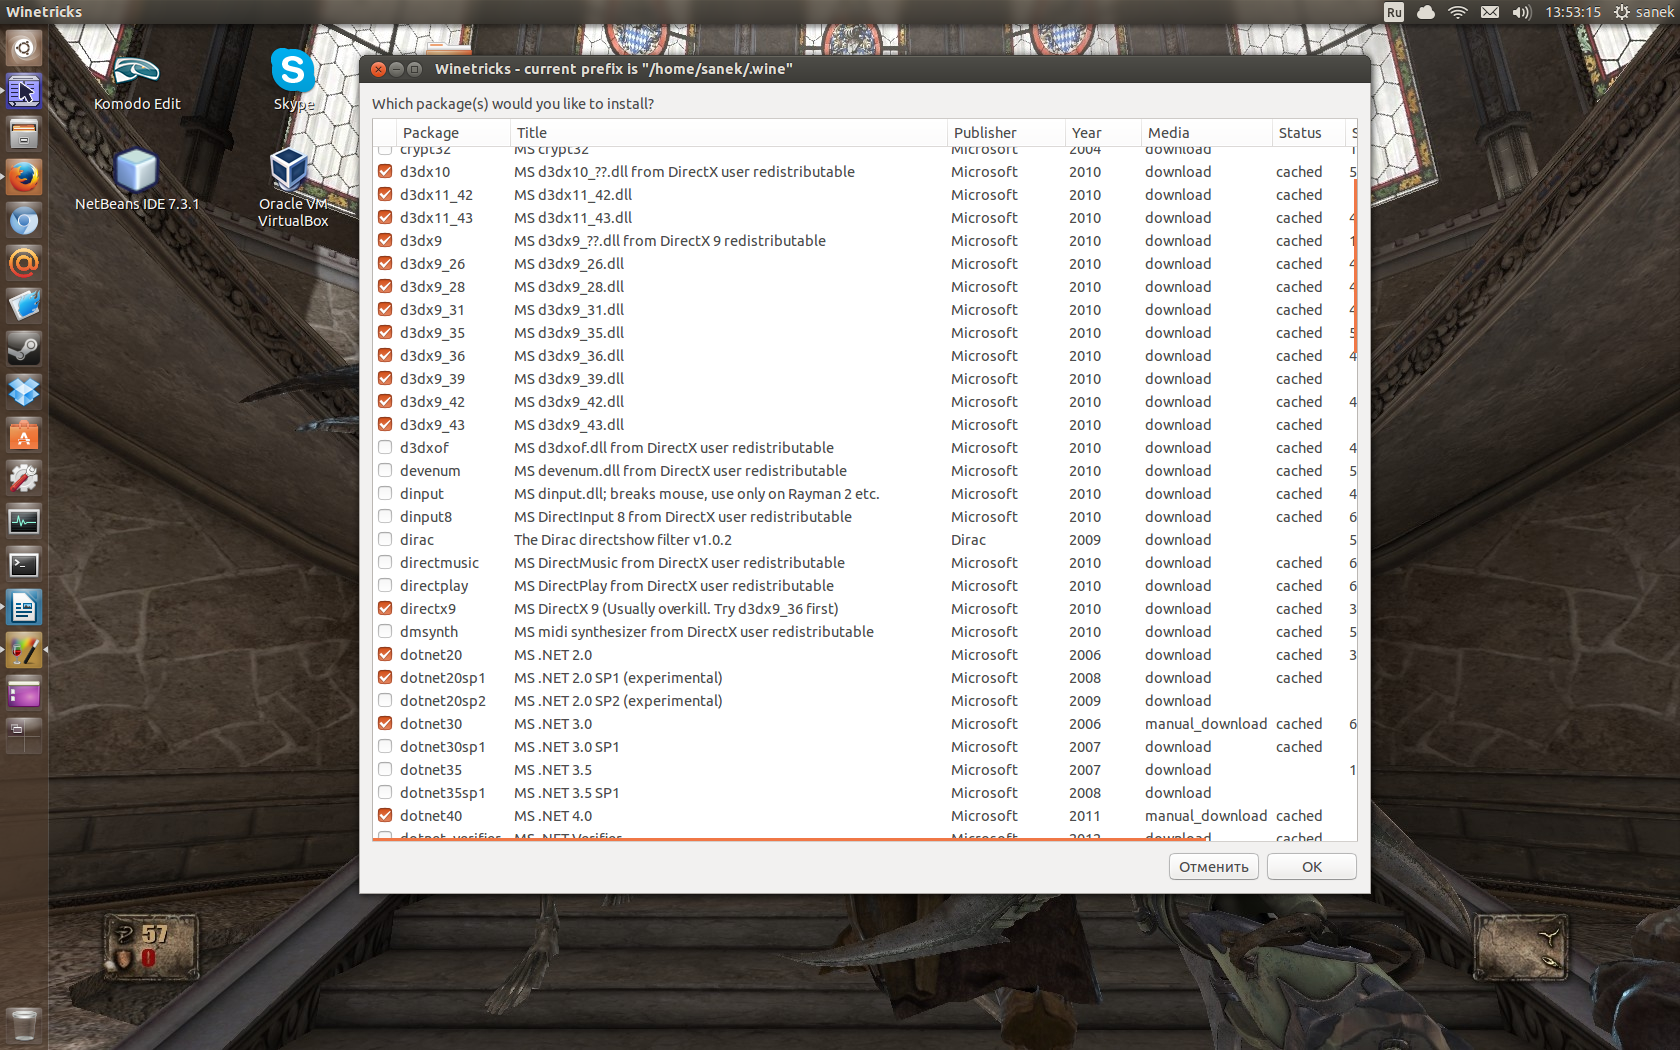
Task: Click "manual_download" in the dotnet30 row
Action: (x=1206, y=723)
